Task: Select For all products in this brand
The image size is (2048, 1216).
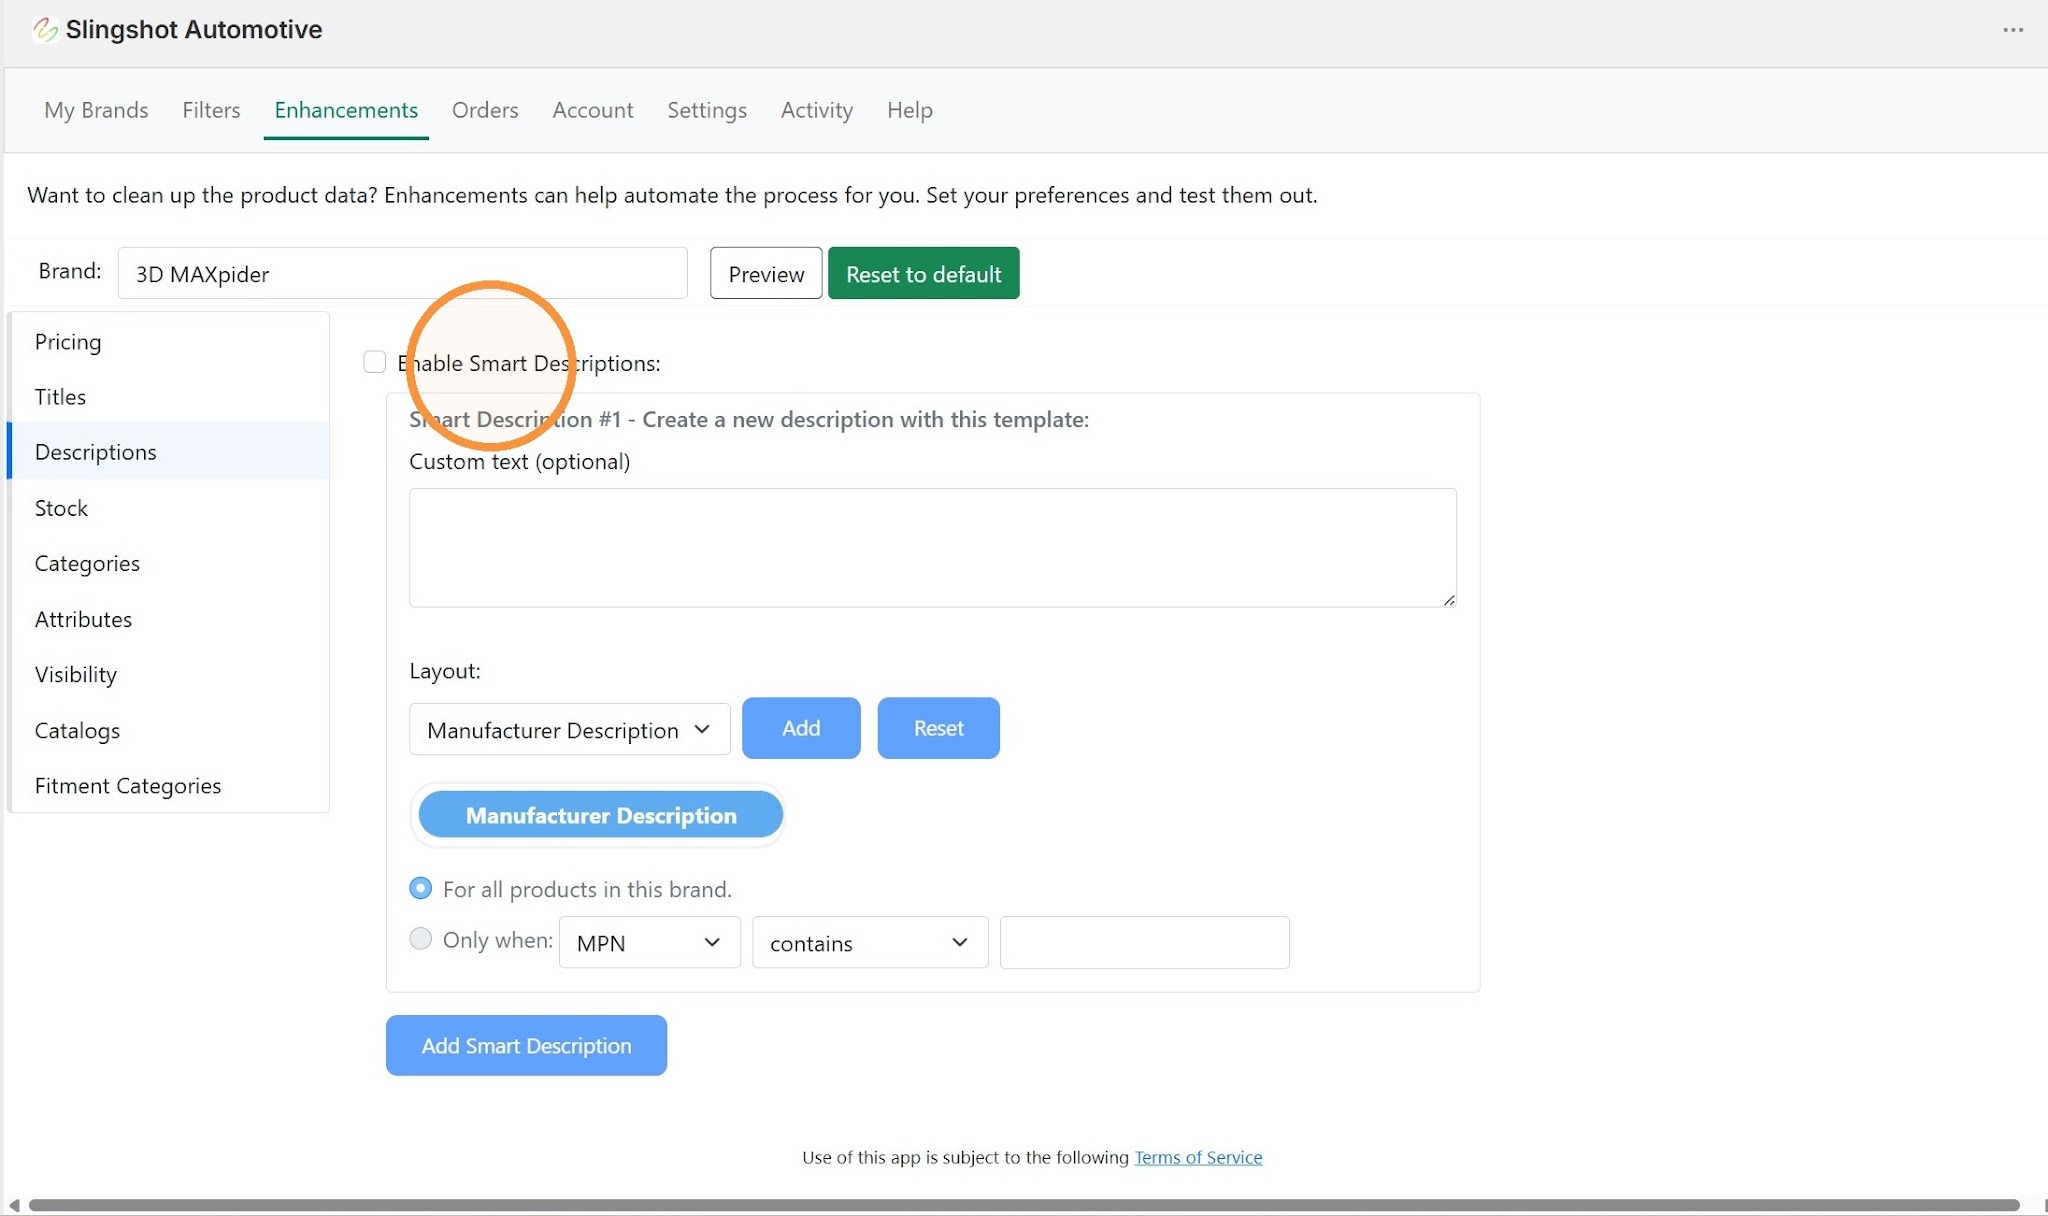Action: point(421,888)
